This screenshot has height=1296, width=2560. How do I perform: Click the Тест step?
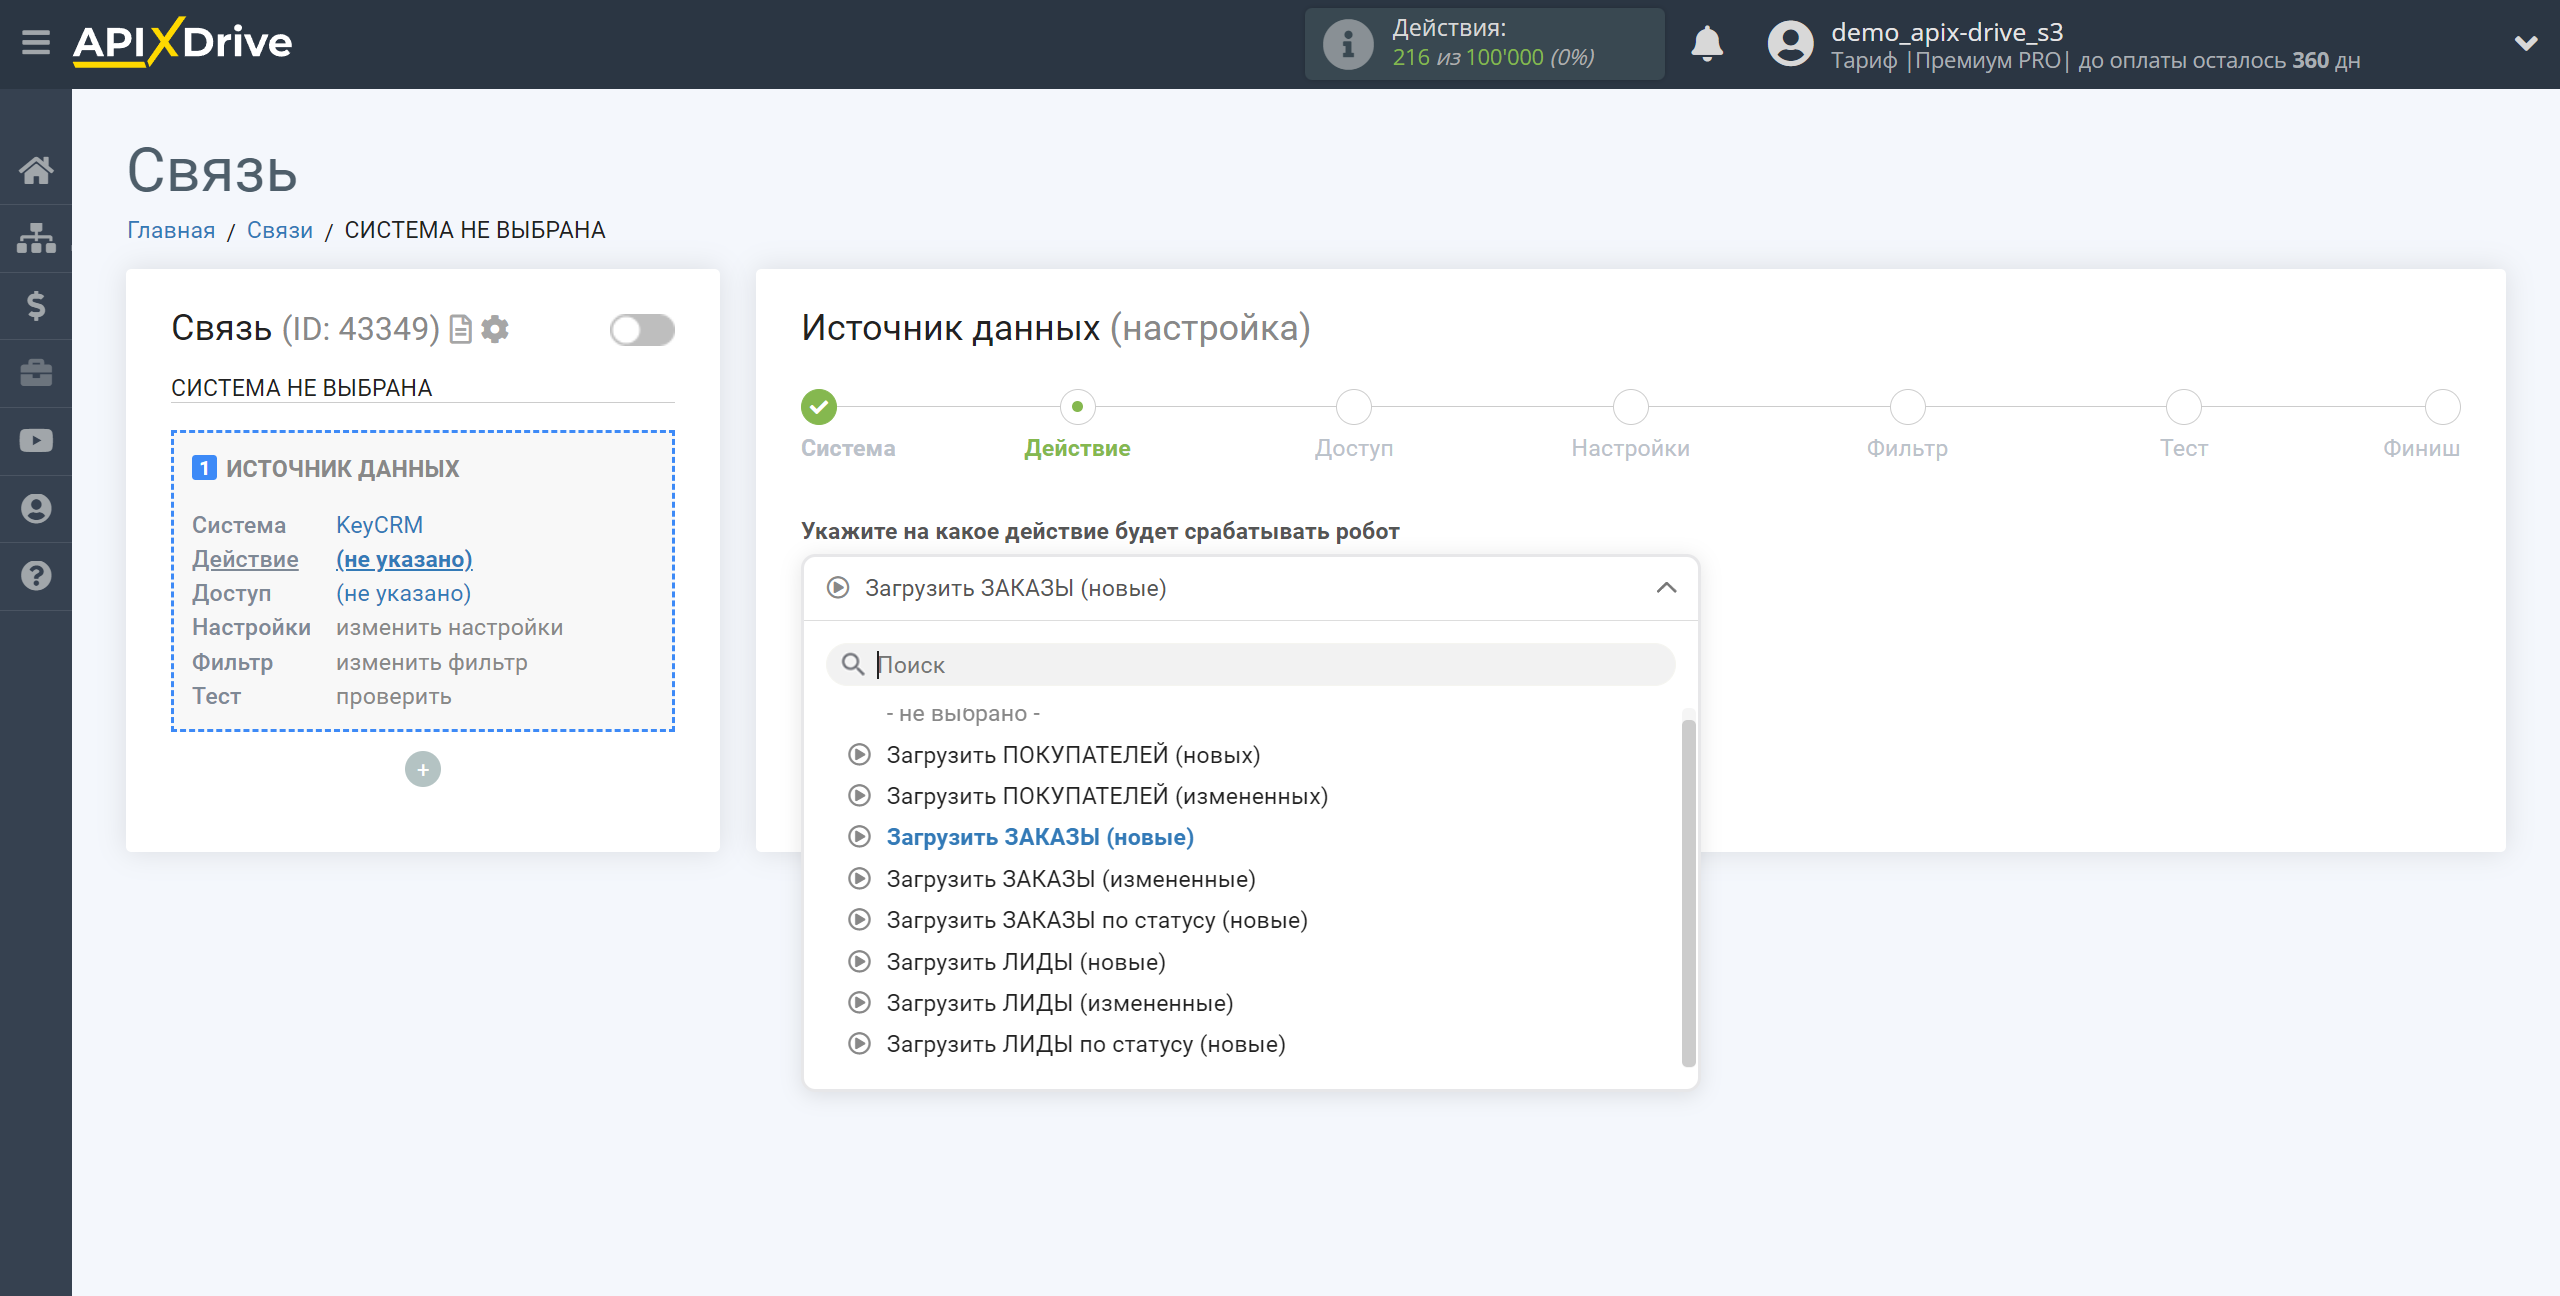(x=2184, y=407)
